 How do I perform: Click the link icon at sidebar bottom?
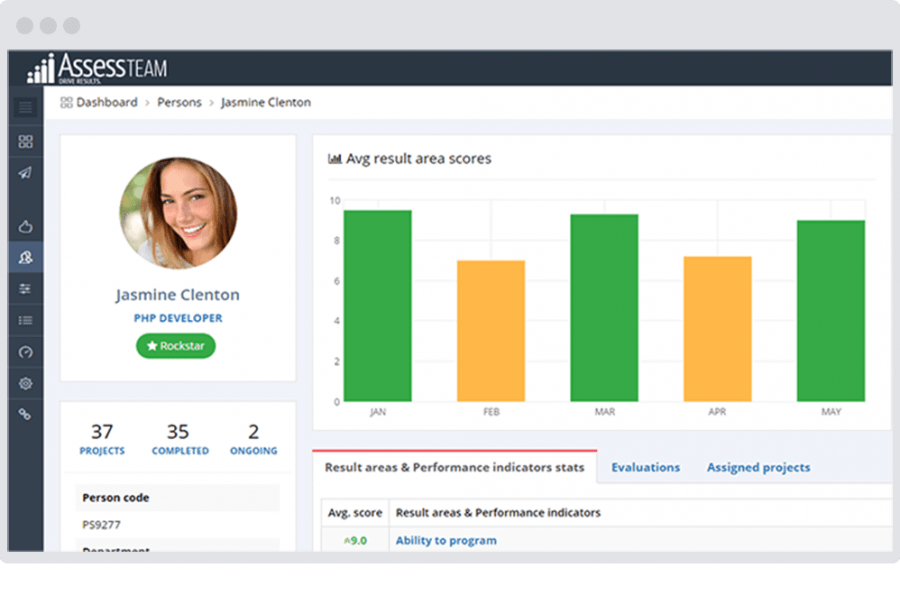[x=25, y=414]
